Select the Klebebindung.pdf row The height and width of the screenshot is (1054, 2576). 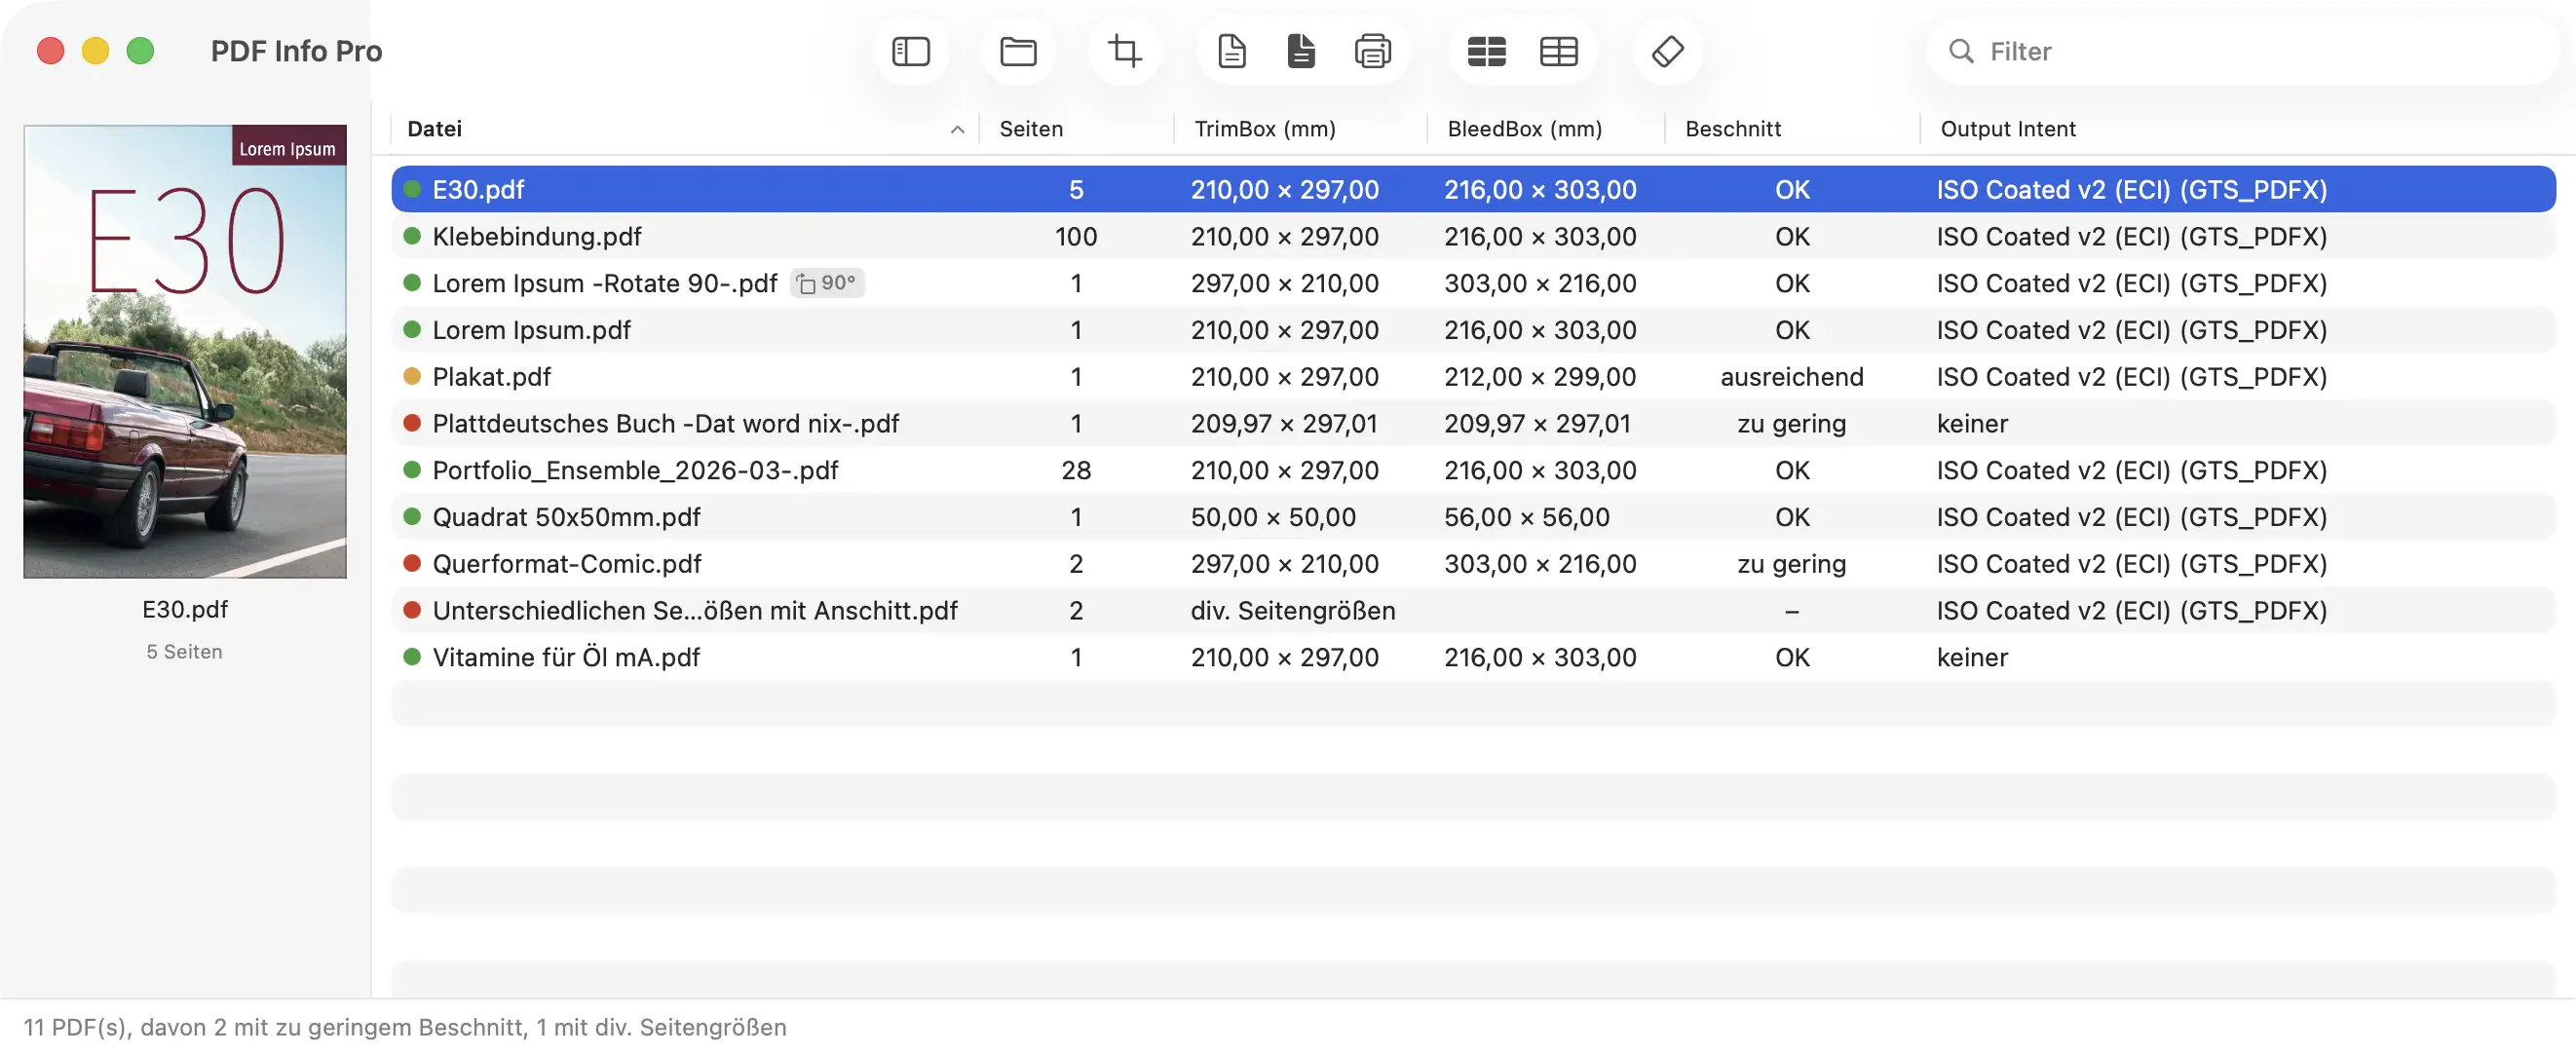(x=1473, y=236)
